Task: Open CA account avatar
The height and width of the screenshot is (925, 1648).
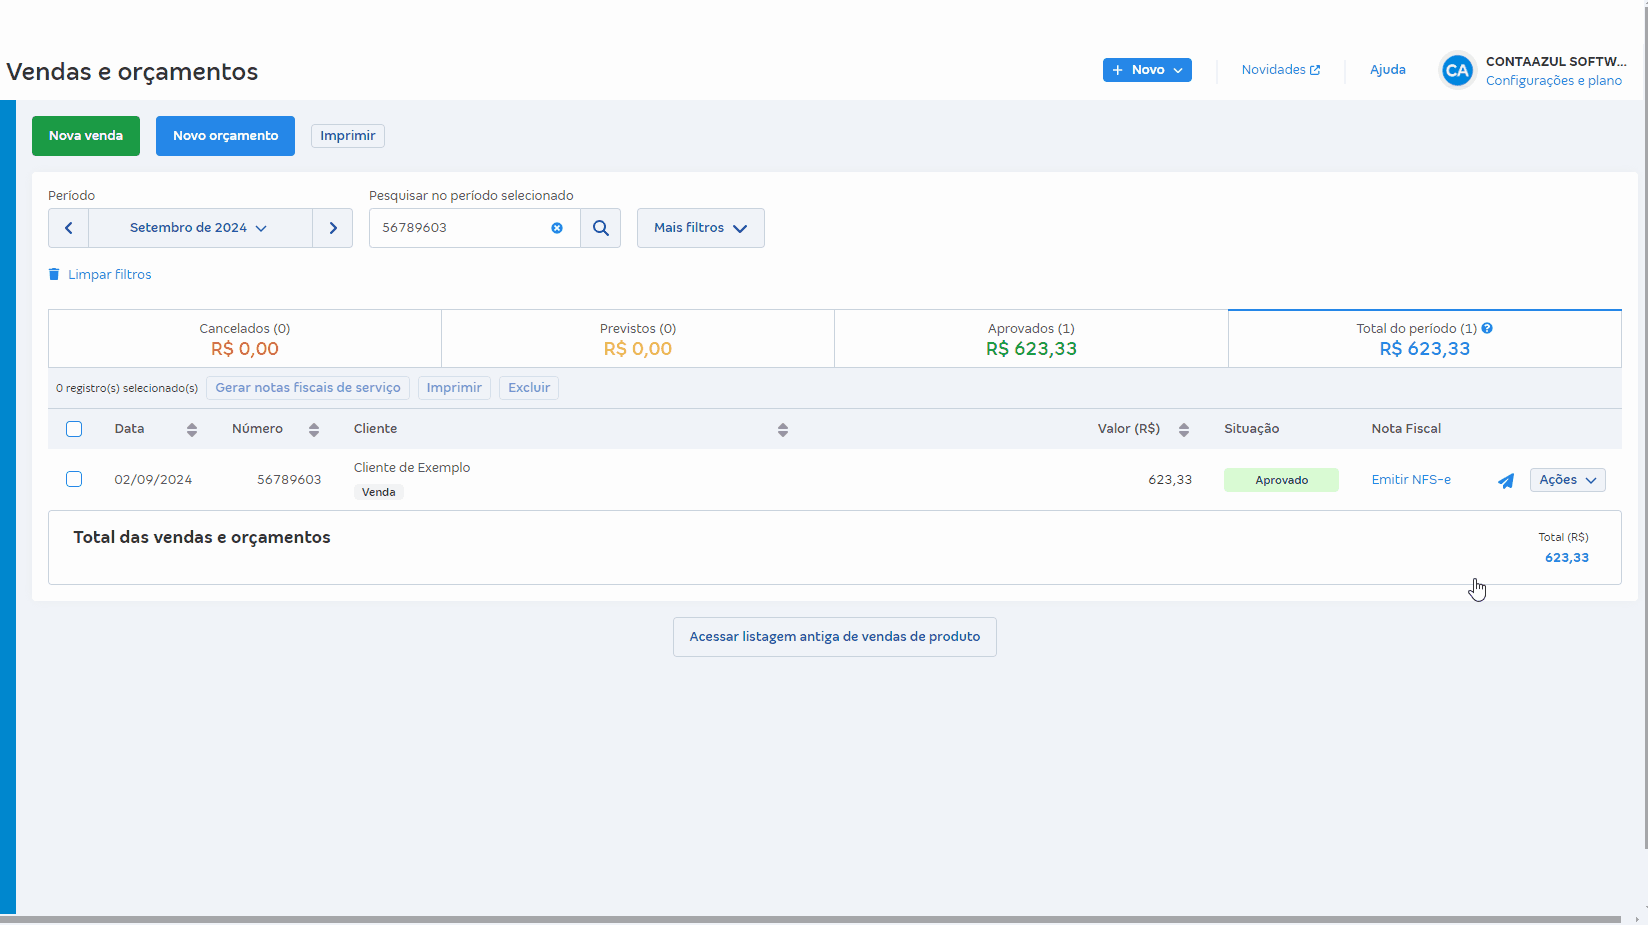Action: click(1457, 70)
